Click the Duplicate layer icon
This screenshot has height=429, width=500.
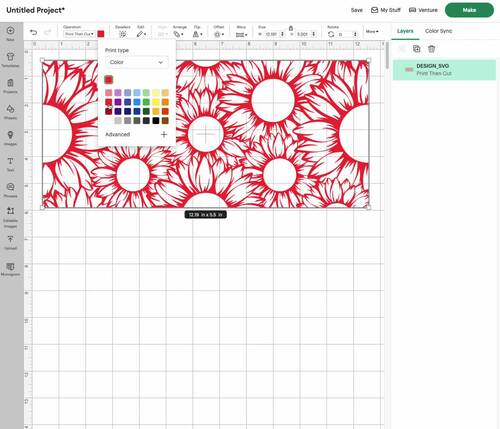tap(416, 49)
